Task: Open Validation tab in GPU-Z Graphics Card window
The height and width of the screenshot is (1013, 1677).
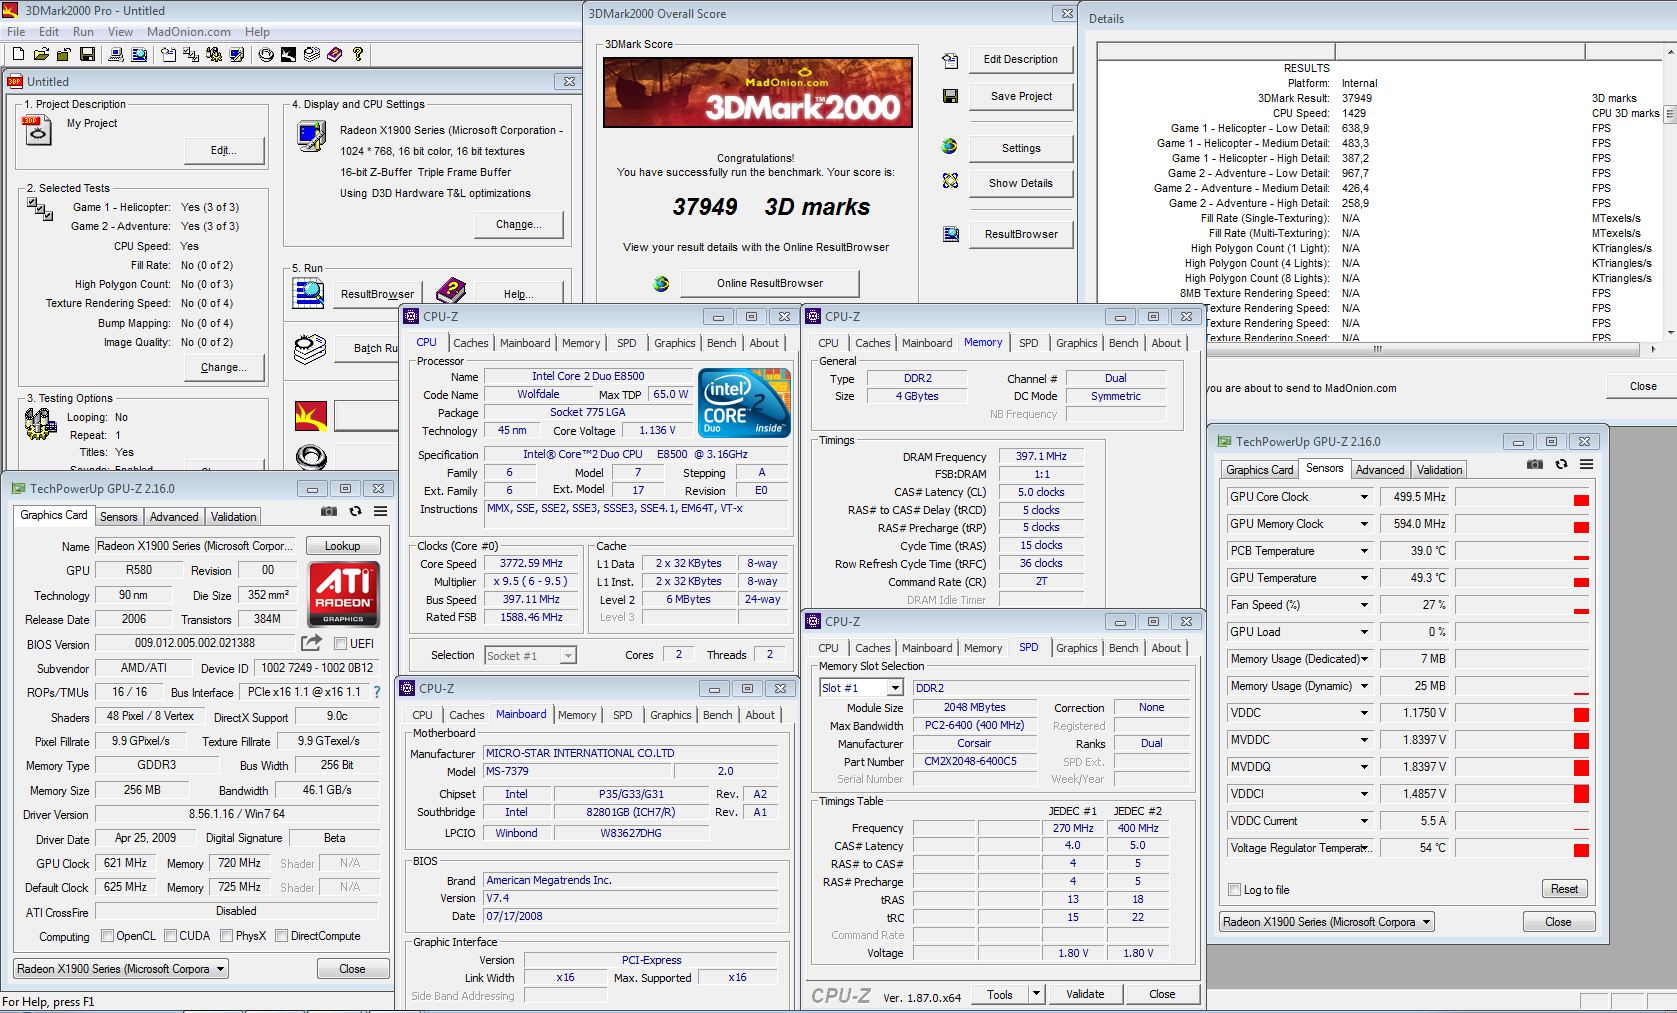Action: pos(233,517)
